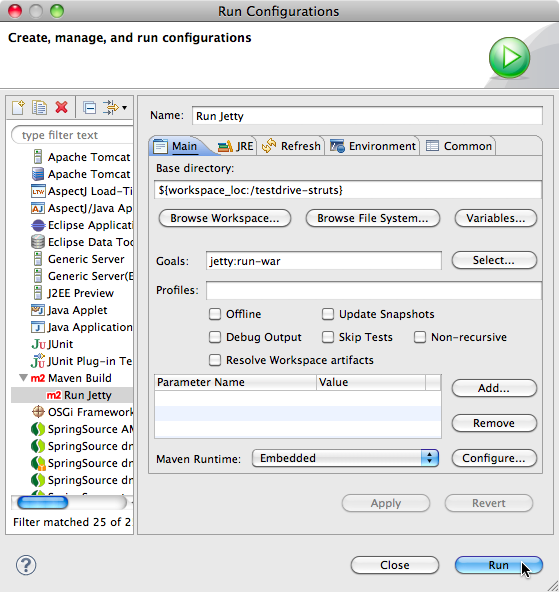Switch to the Common tab
Screen dimensions: 559x592
[459, 146]
